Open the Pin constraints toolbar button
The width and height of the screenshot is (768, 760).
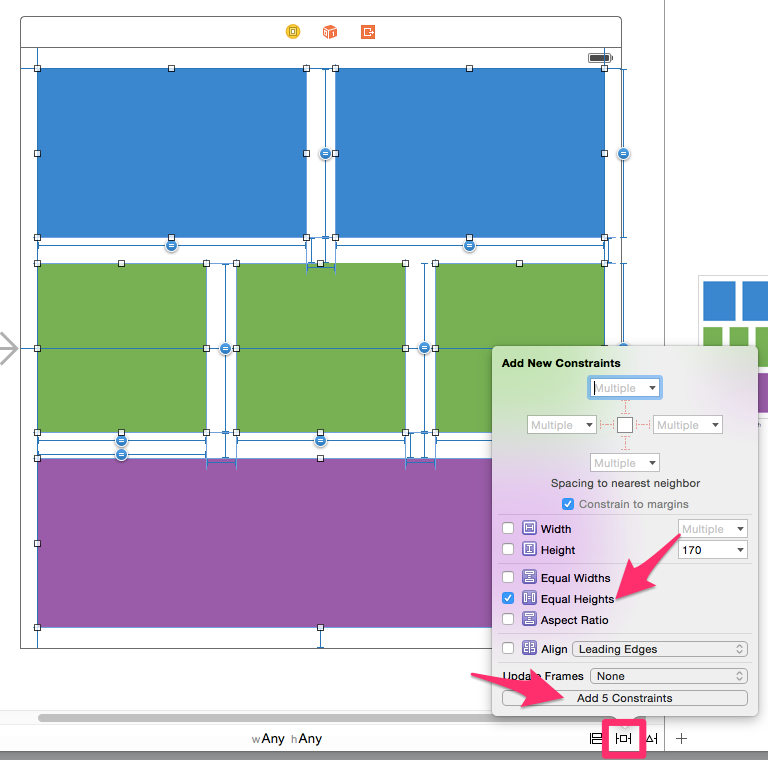pyautogui.click(x=624, y=738)
